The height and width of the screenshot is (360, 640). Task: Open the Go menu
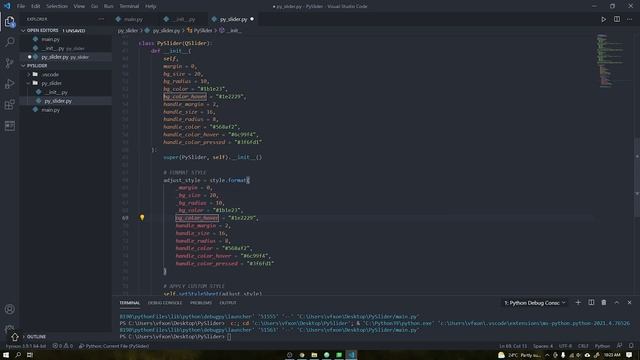click(94, 6)
